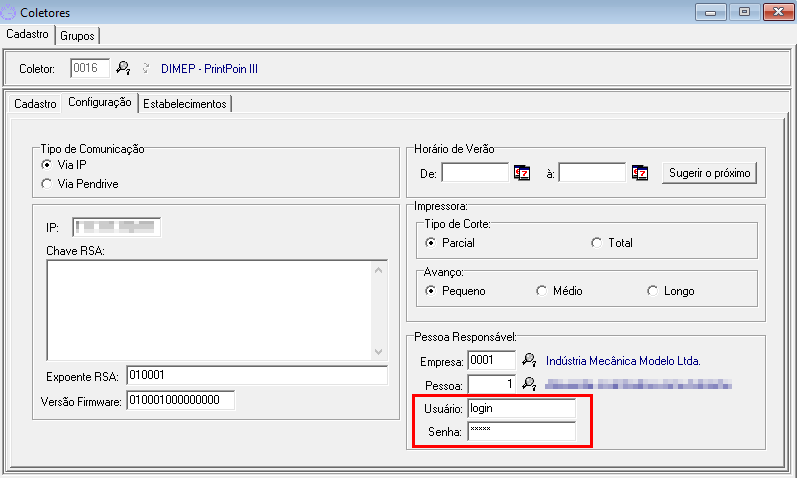Open calendar picker for the De date
Image resolution: width=797 pixels, height=478 pixels.
[521, 173]
